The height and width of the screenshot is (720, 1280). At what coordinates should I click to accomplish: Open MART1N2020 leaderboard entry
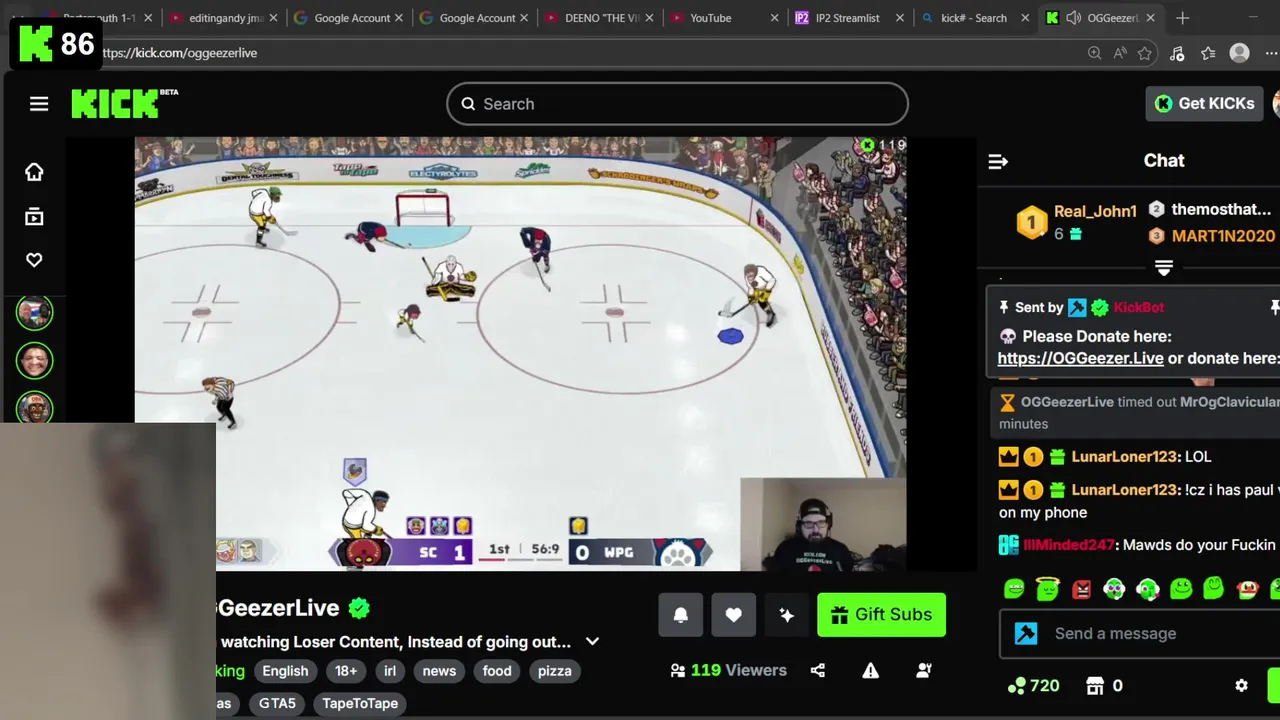(1212, 236)
